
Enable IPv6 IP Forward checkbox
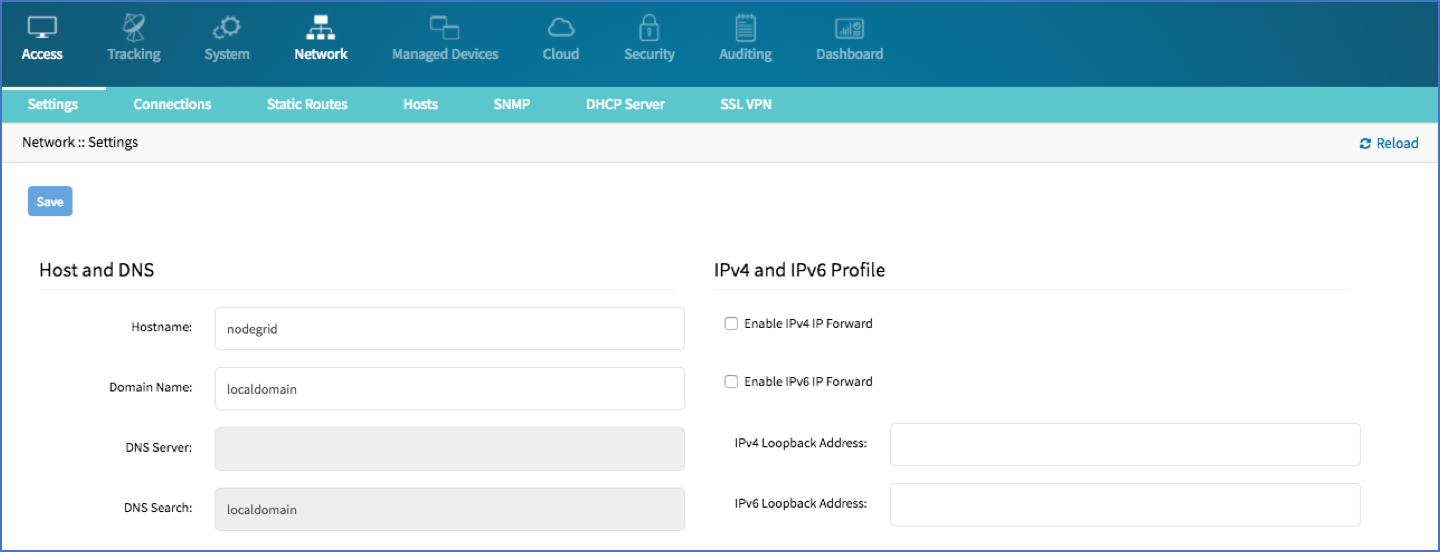point(731,382)
